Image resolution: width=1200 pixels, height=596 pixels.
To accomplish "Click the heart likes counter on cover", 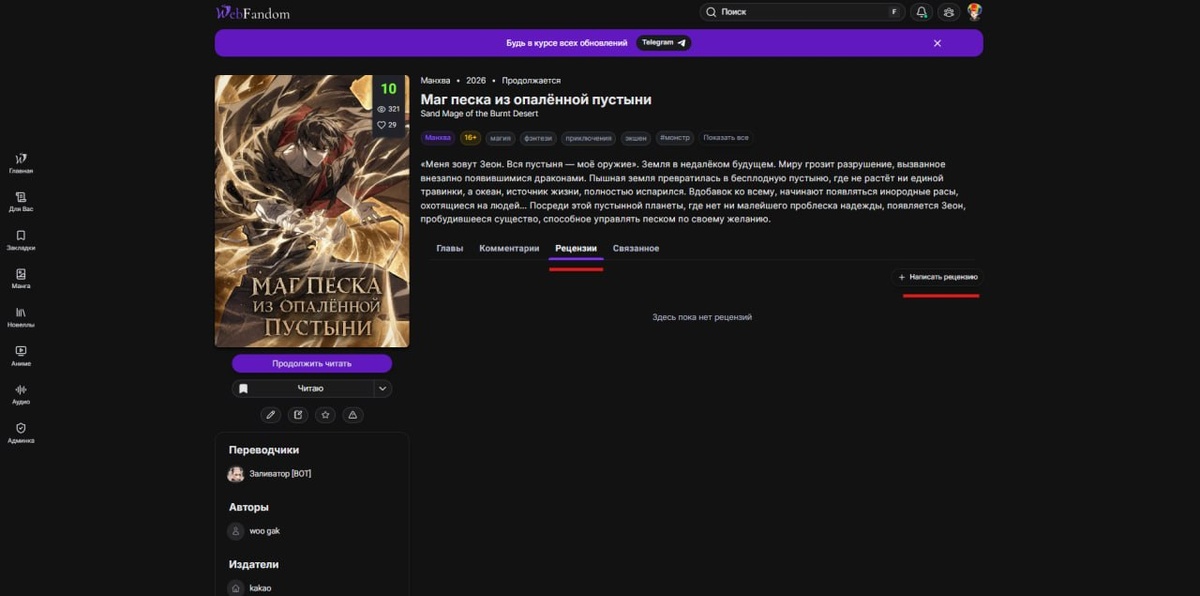I will (387, 125).
